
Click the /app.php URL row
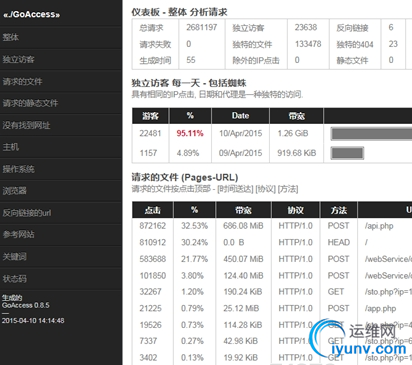(x=380, y=309)
